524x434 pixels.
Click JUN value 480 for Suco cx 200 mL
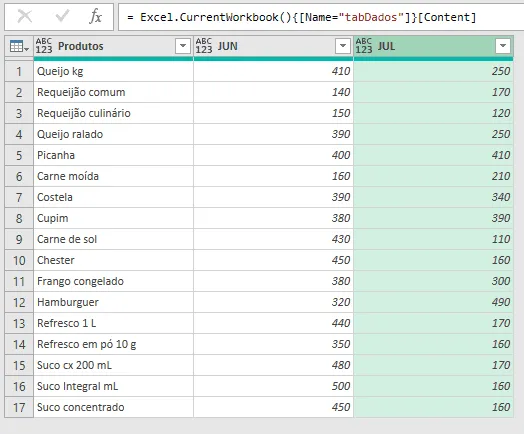(x=273, y=365)
